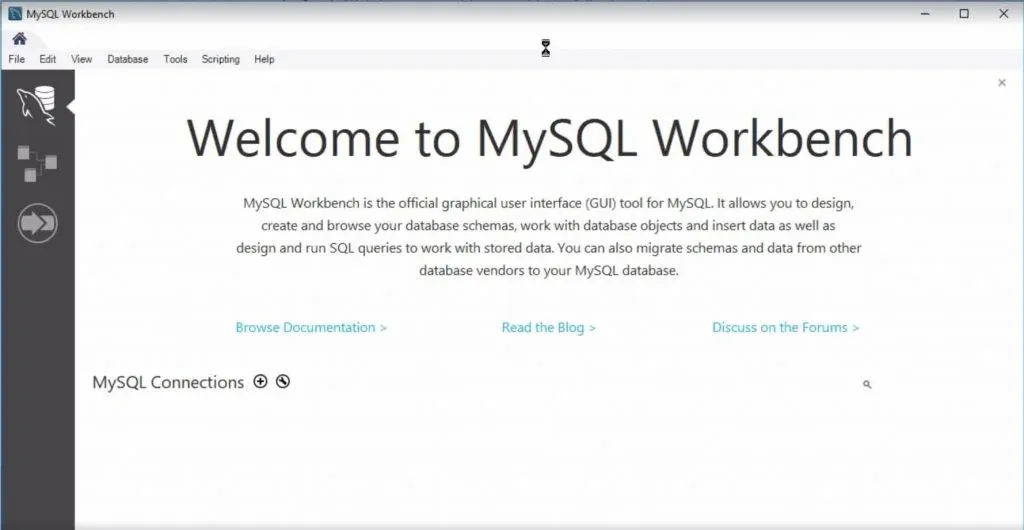The height and width of the screenshot is (530, 1024).
Task: Visit the Discuss on the Forums link
Action: coord(785,327)
